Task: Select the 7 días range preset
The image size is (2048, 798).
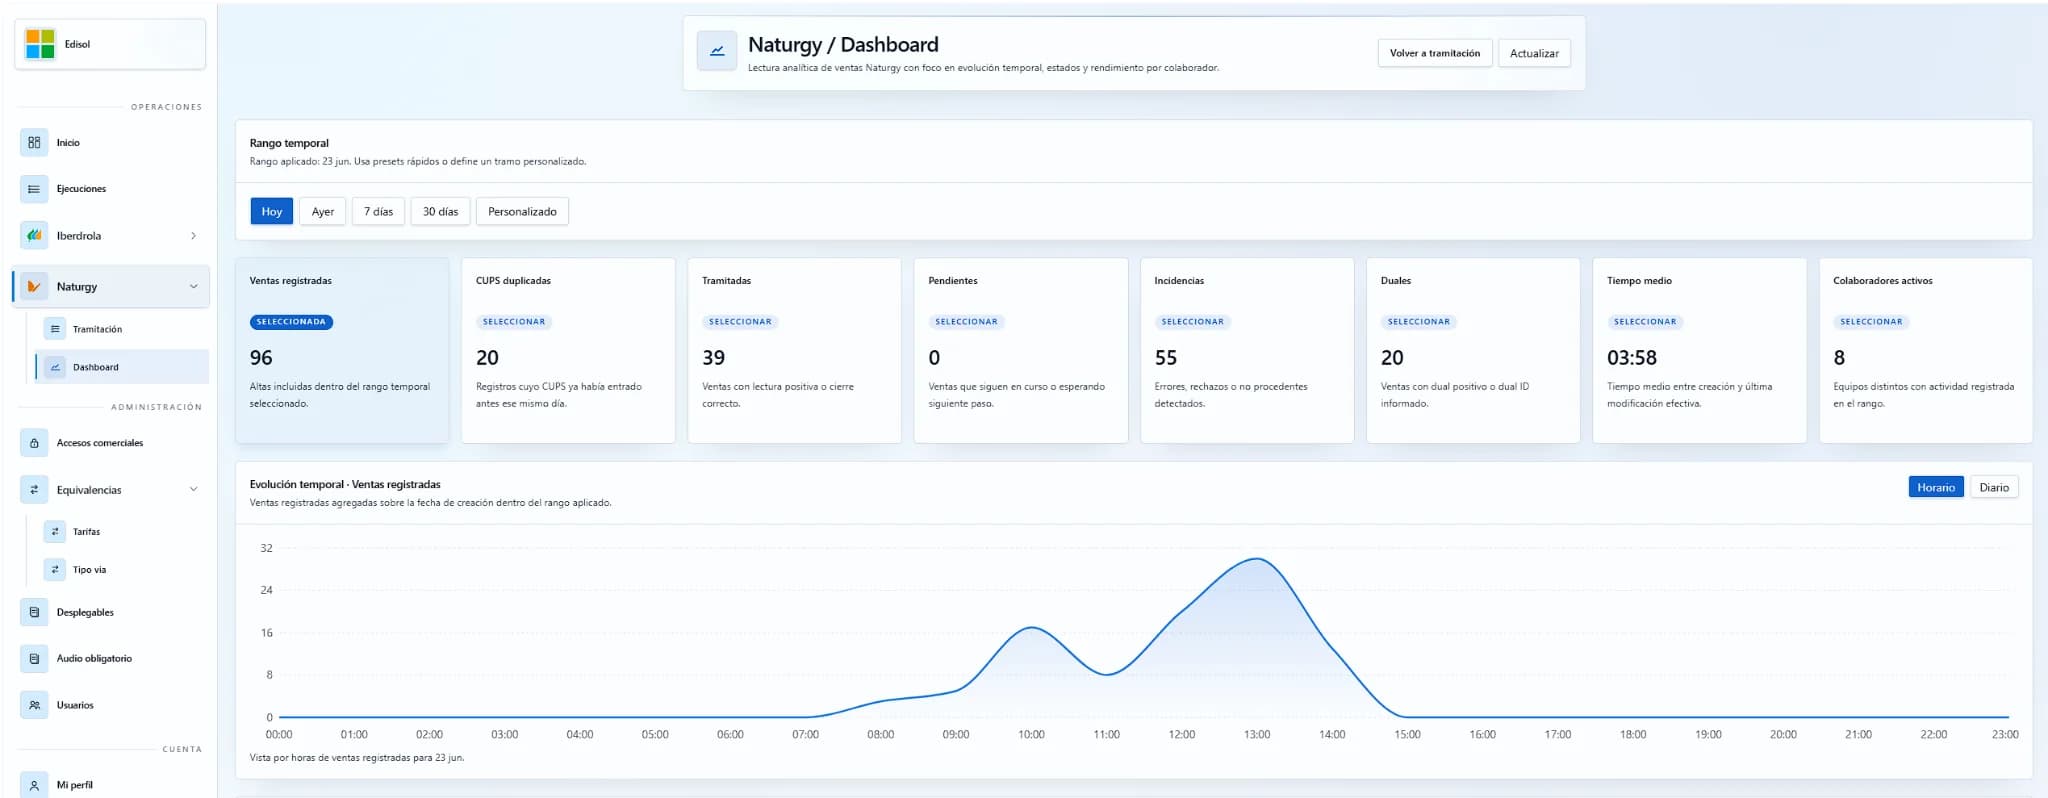Action: coord(378,211)
